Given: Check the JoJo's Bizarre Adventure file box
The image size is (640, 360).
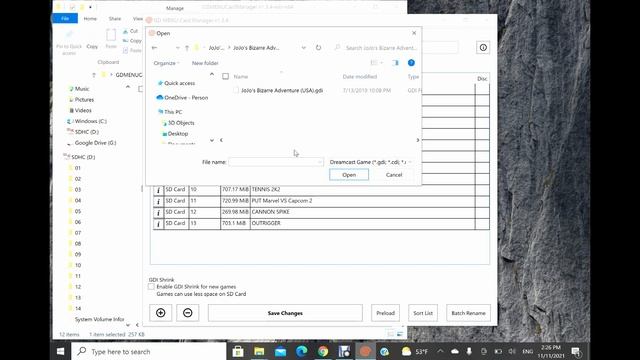Looking at the screenshot, I should [236, 90].
